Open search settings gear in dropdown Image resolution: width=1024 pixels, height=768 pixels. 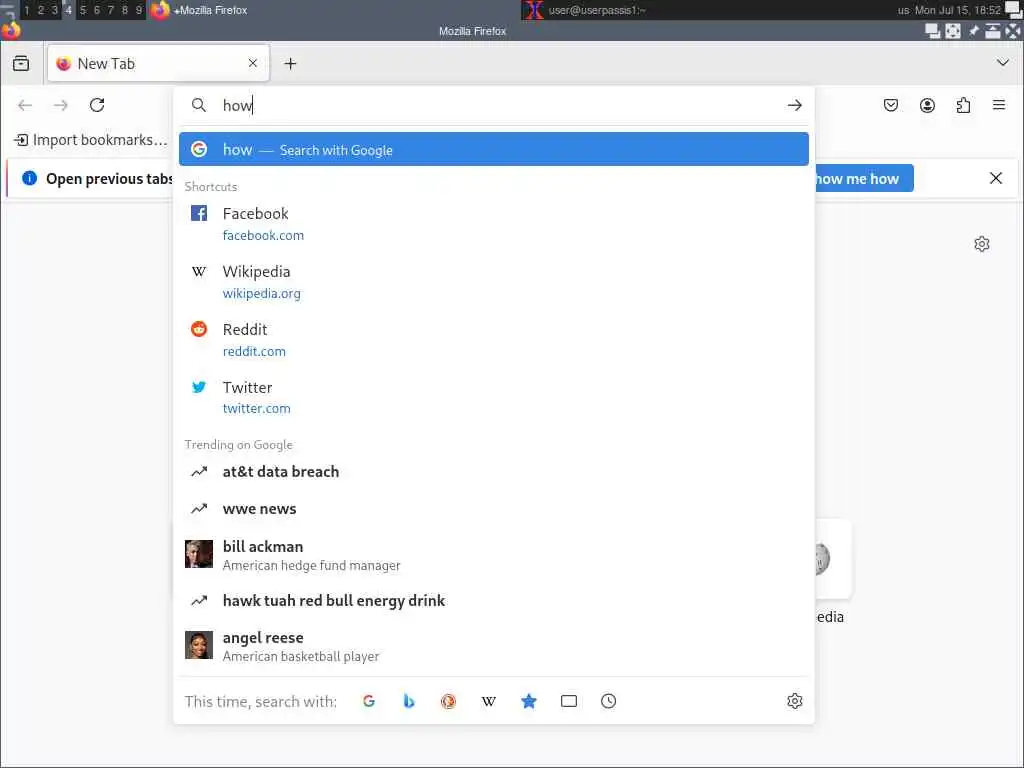794,701
